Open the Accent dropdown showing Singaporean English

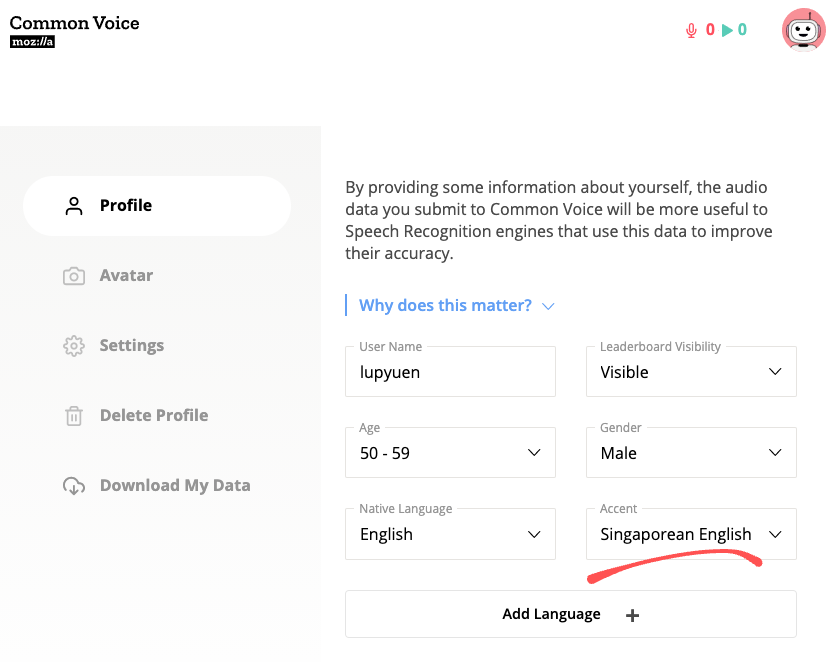pos(691,534)
